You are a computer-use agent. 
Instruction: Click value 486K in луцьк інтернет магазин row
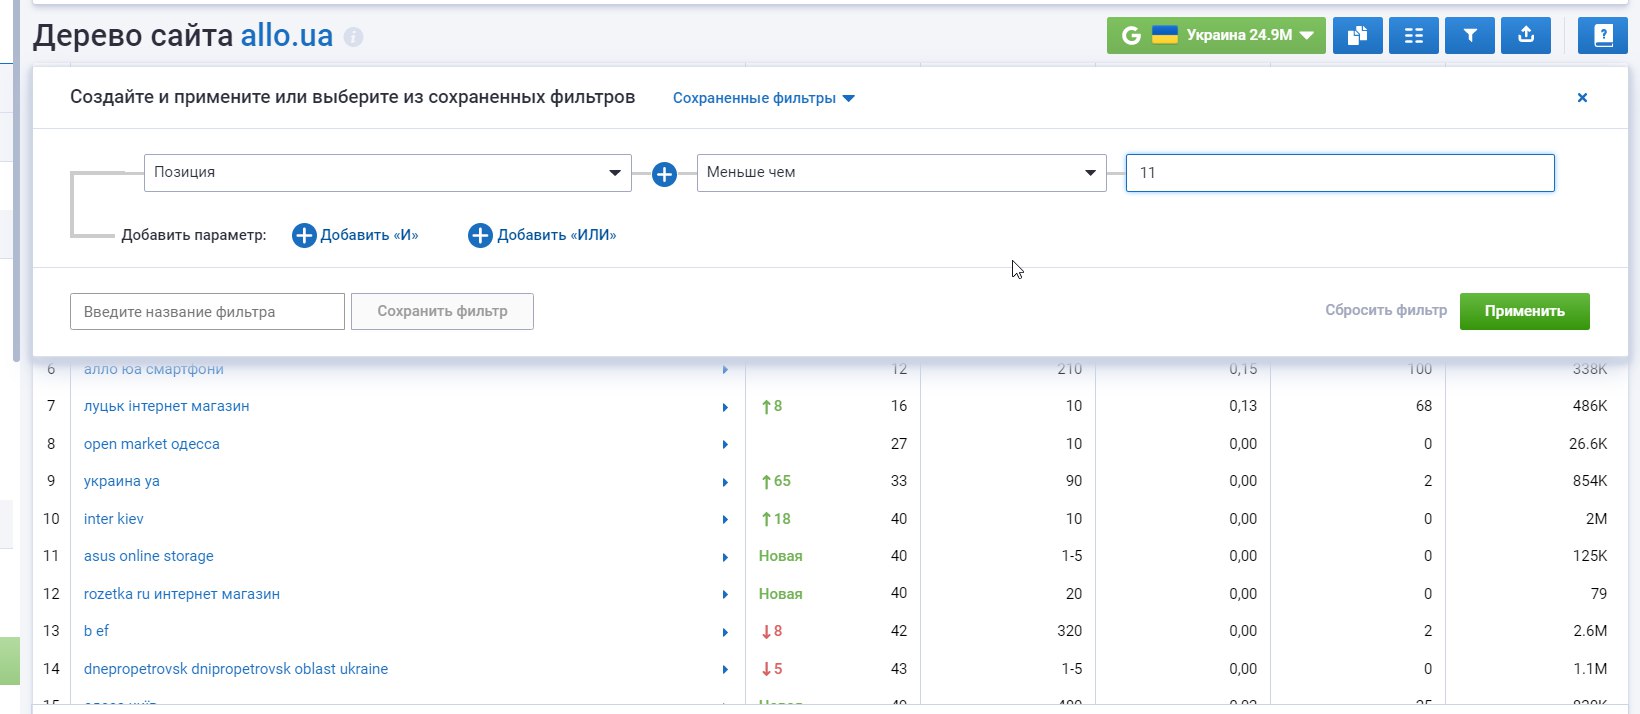[x=1590, y=406]
